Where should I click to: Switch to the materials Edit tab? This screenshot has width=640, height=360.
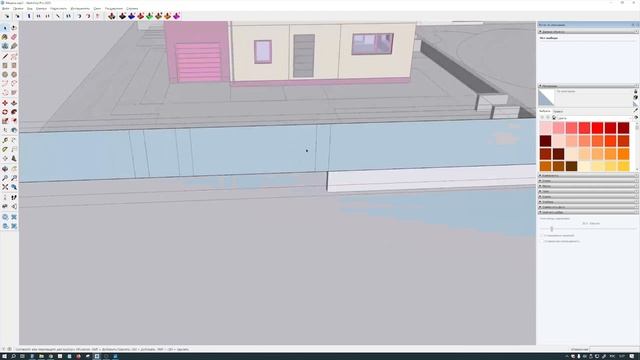[x=558, y=111]
